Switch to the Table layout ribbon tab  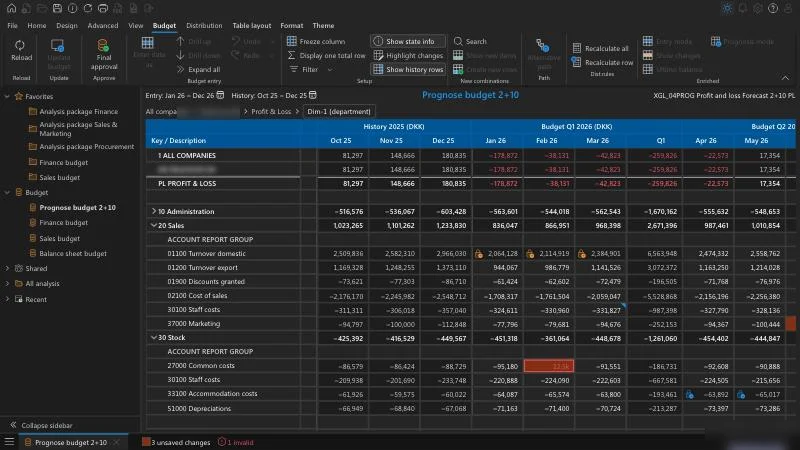pos(252,26)
